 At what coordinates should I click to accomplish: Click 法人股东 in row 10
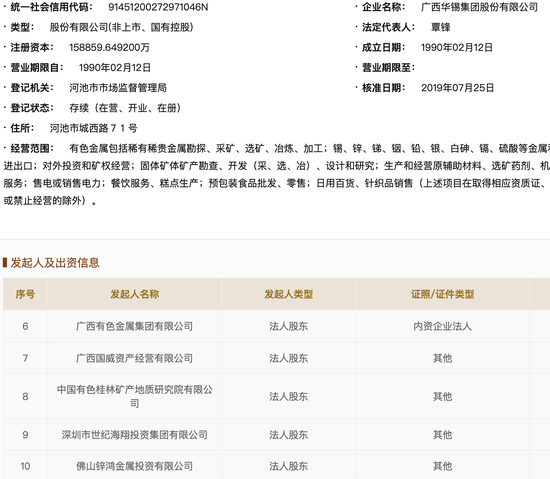(x=289, y=466)
